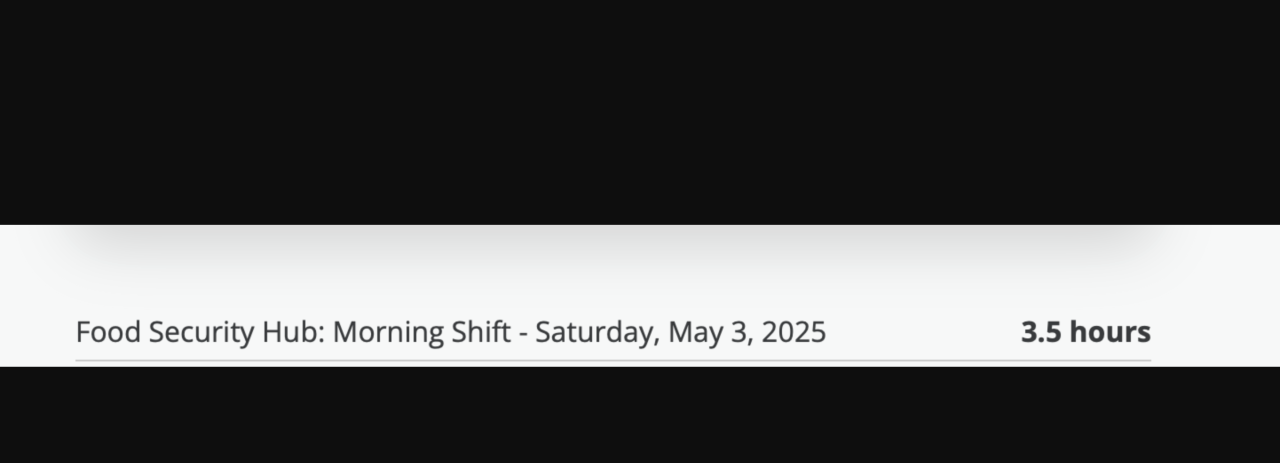
Task: Click the divider line under the shift row
Action: coord(613,360)
